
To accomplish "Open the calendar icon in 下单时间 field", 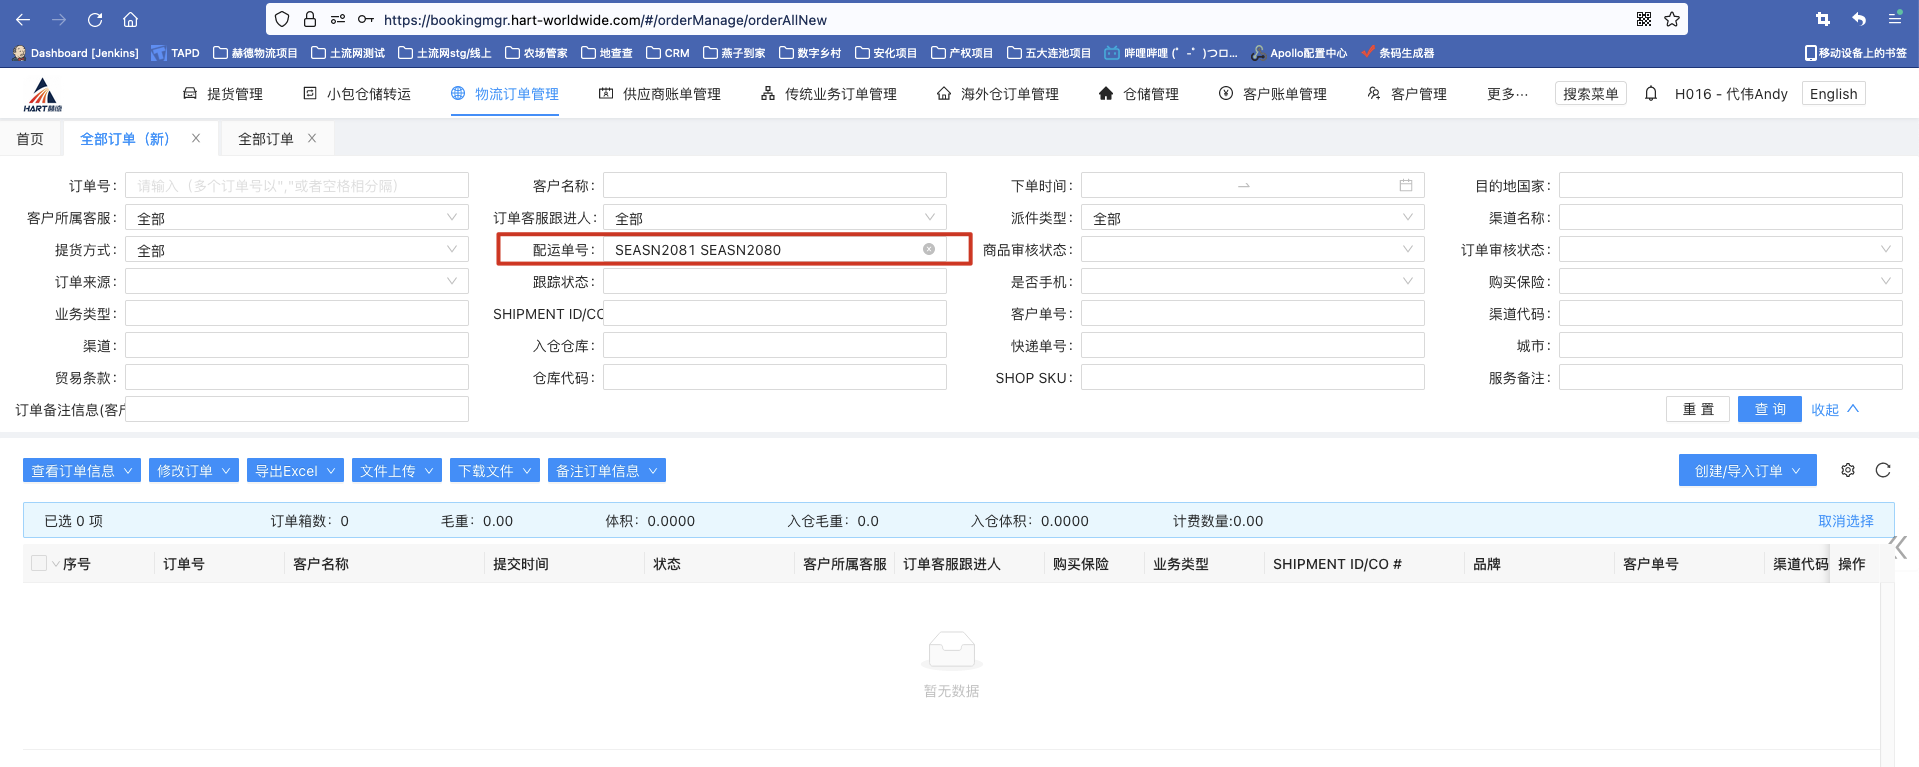I will [1405, 185].
